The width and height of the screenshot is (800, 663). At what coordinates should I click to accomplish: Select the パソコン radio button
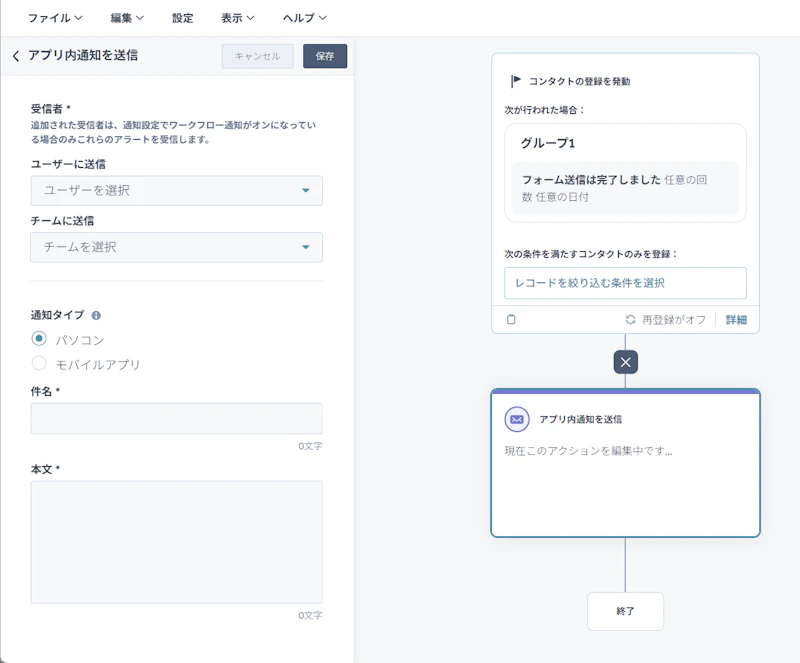click(39, 339)
